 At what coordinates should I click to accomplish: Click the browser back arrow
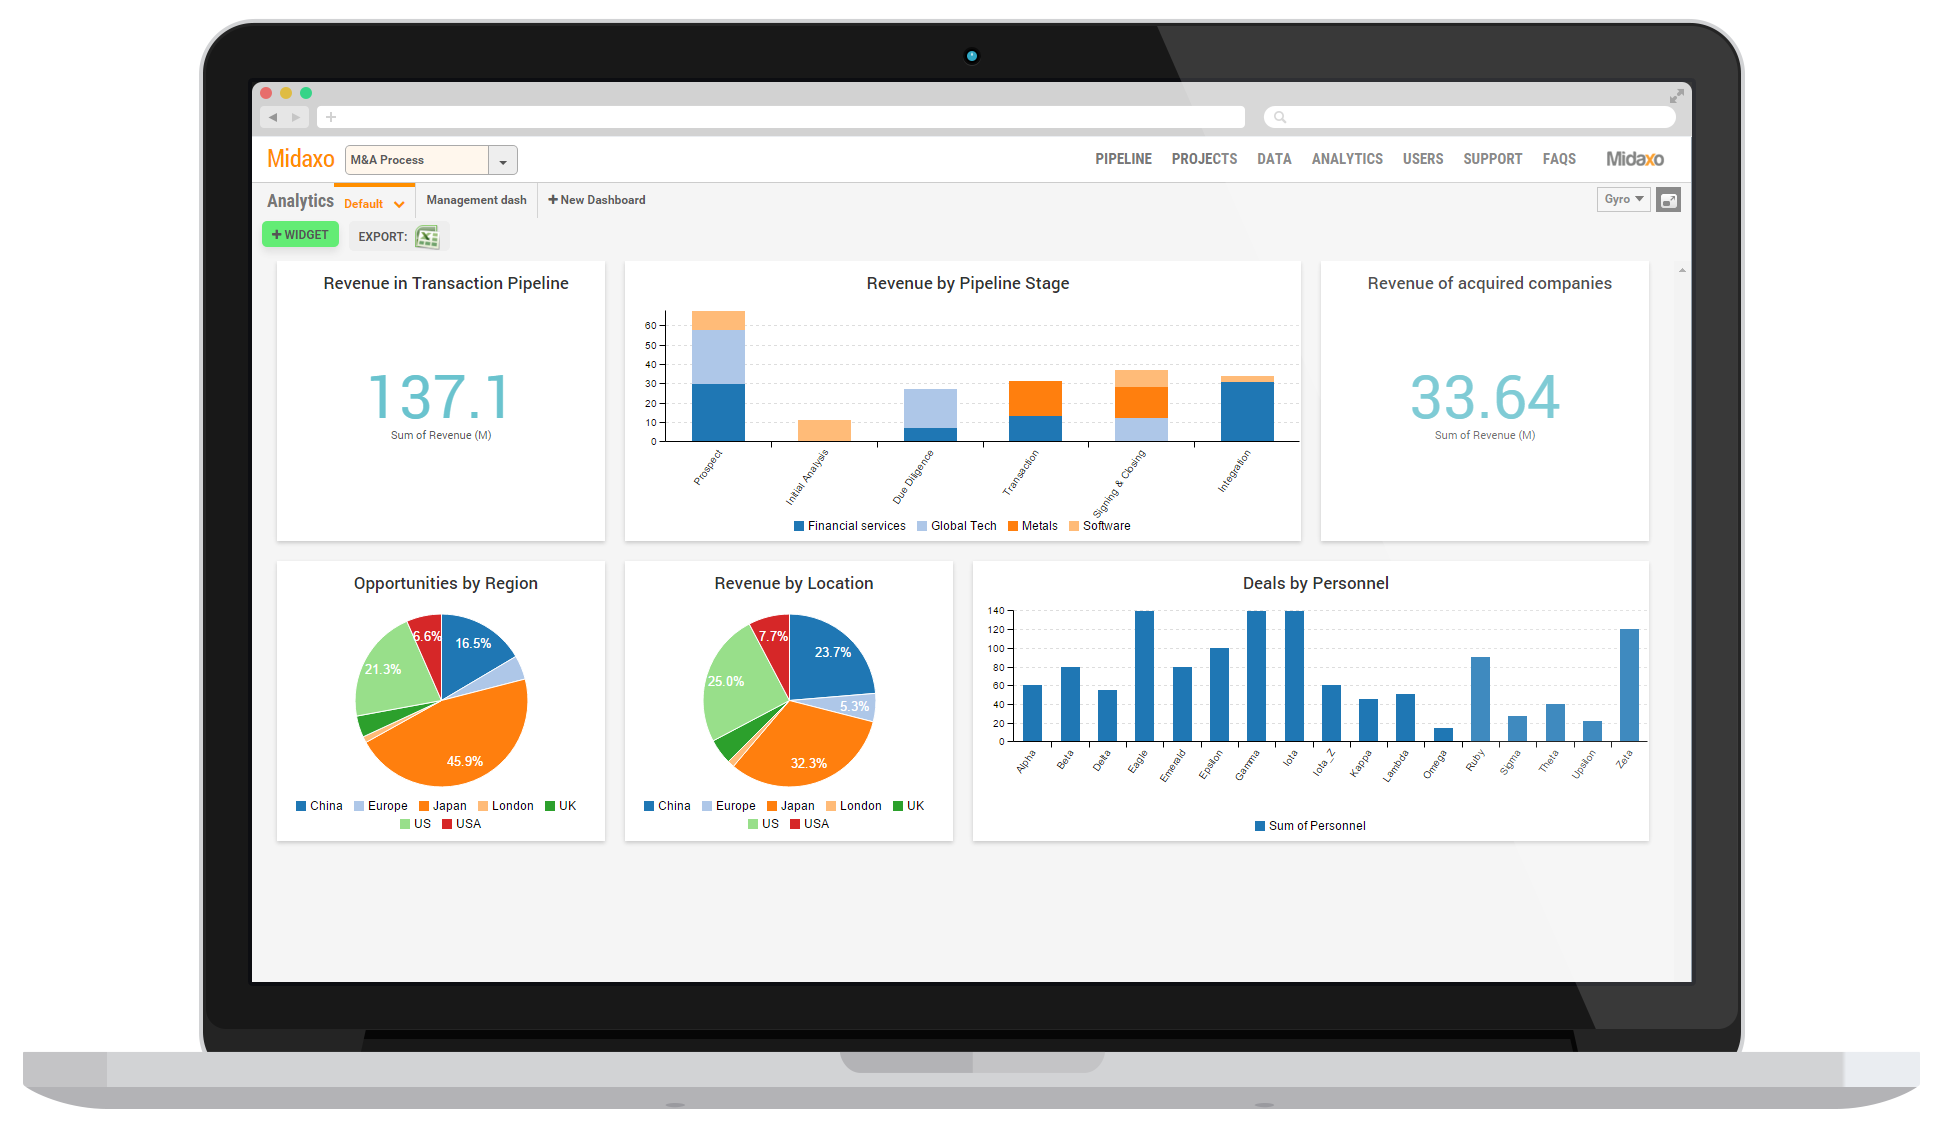pyautogui.click(x=273, y=117)
